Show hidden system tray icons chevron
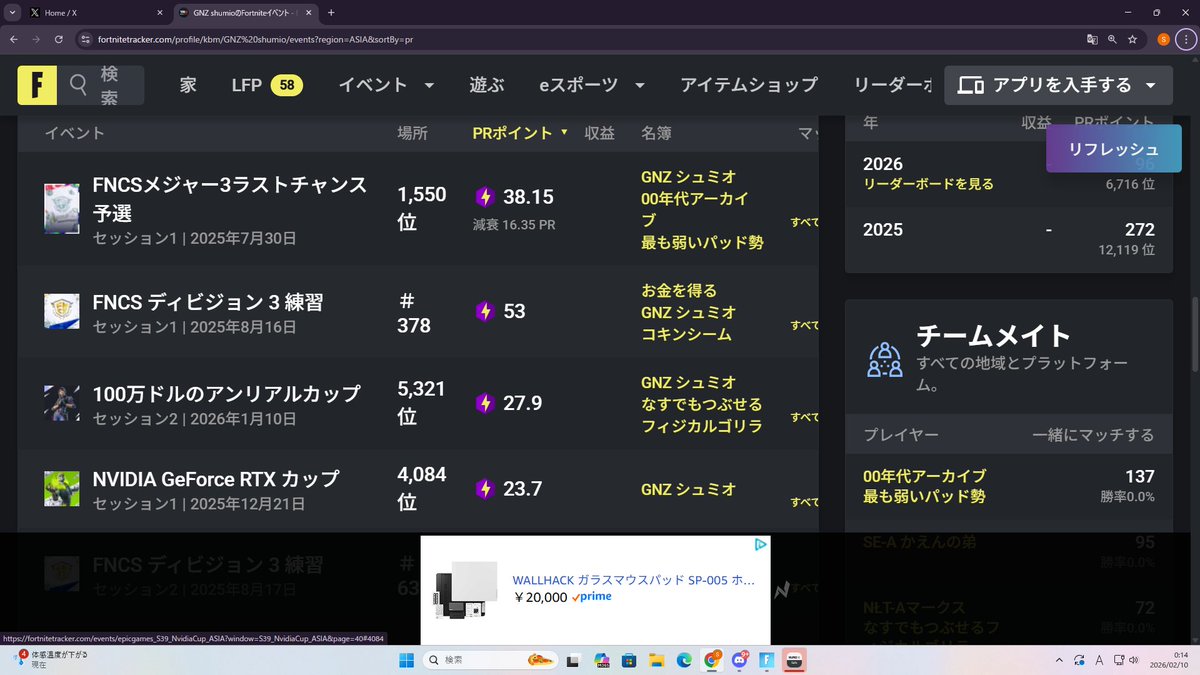Viewport: 1200px width, 675px height. point(1058,660)
